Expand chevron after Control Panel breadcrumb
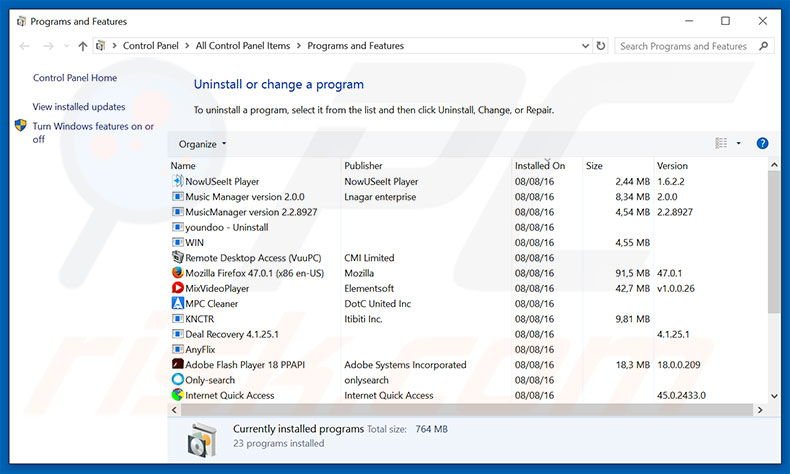Image resolution: width=790 pixels, height=474 pixels. [187, 46]
